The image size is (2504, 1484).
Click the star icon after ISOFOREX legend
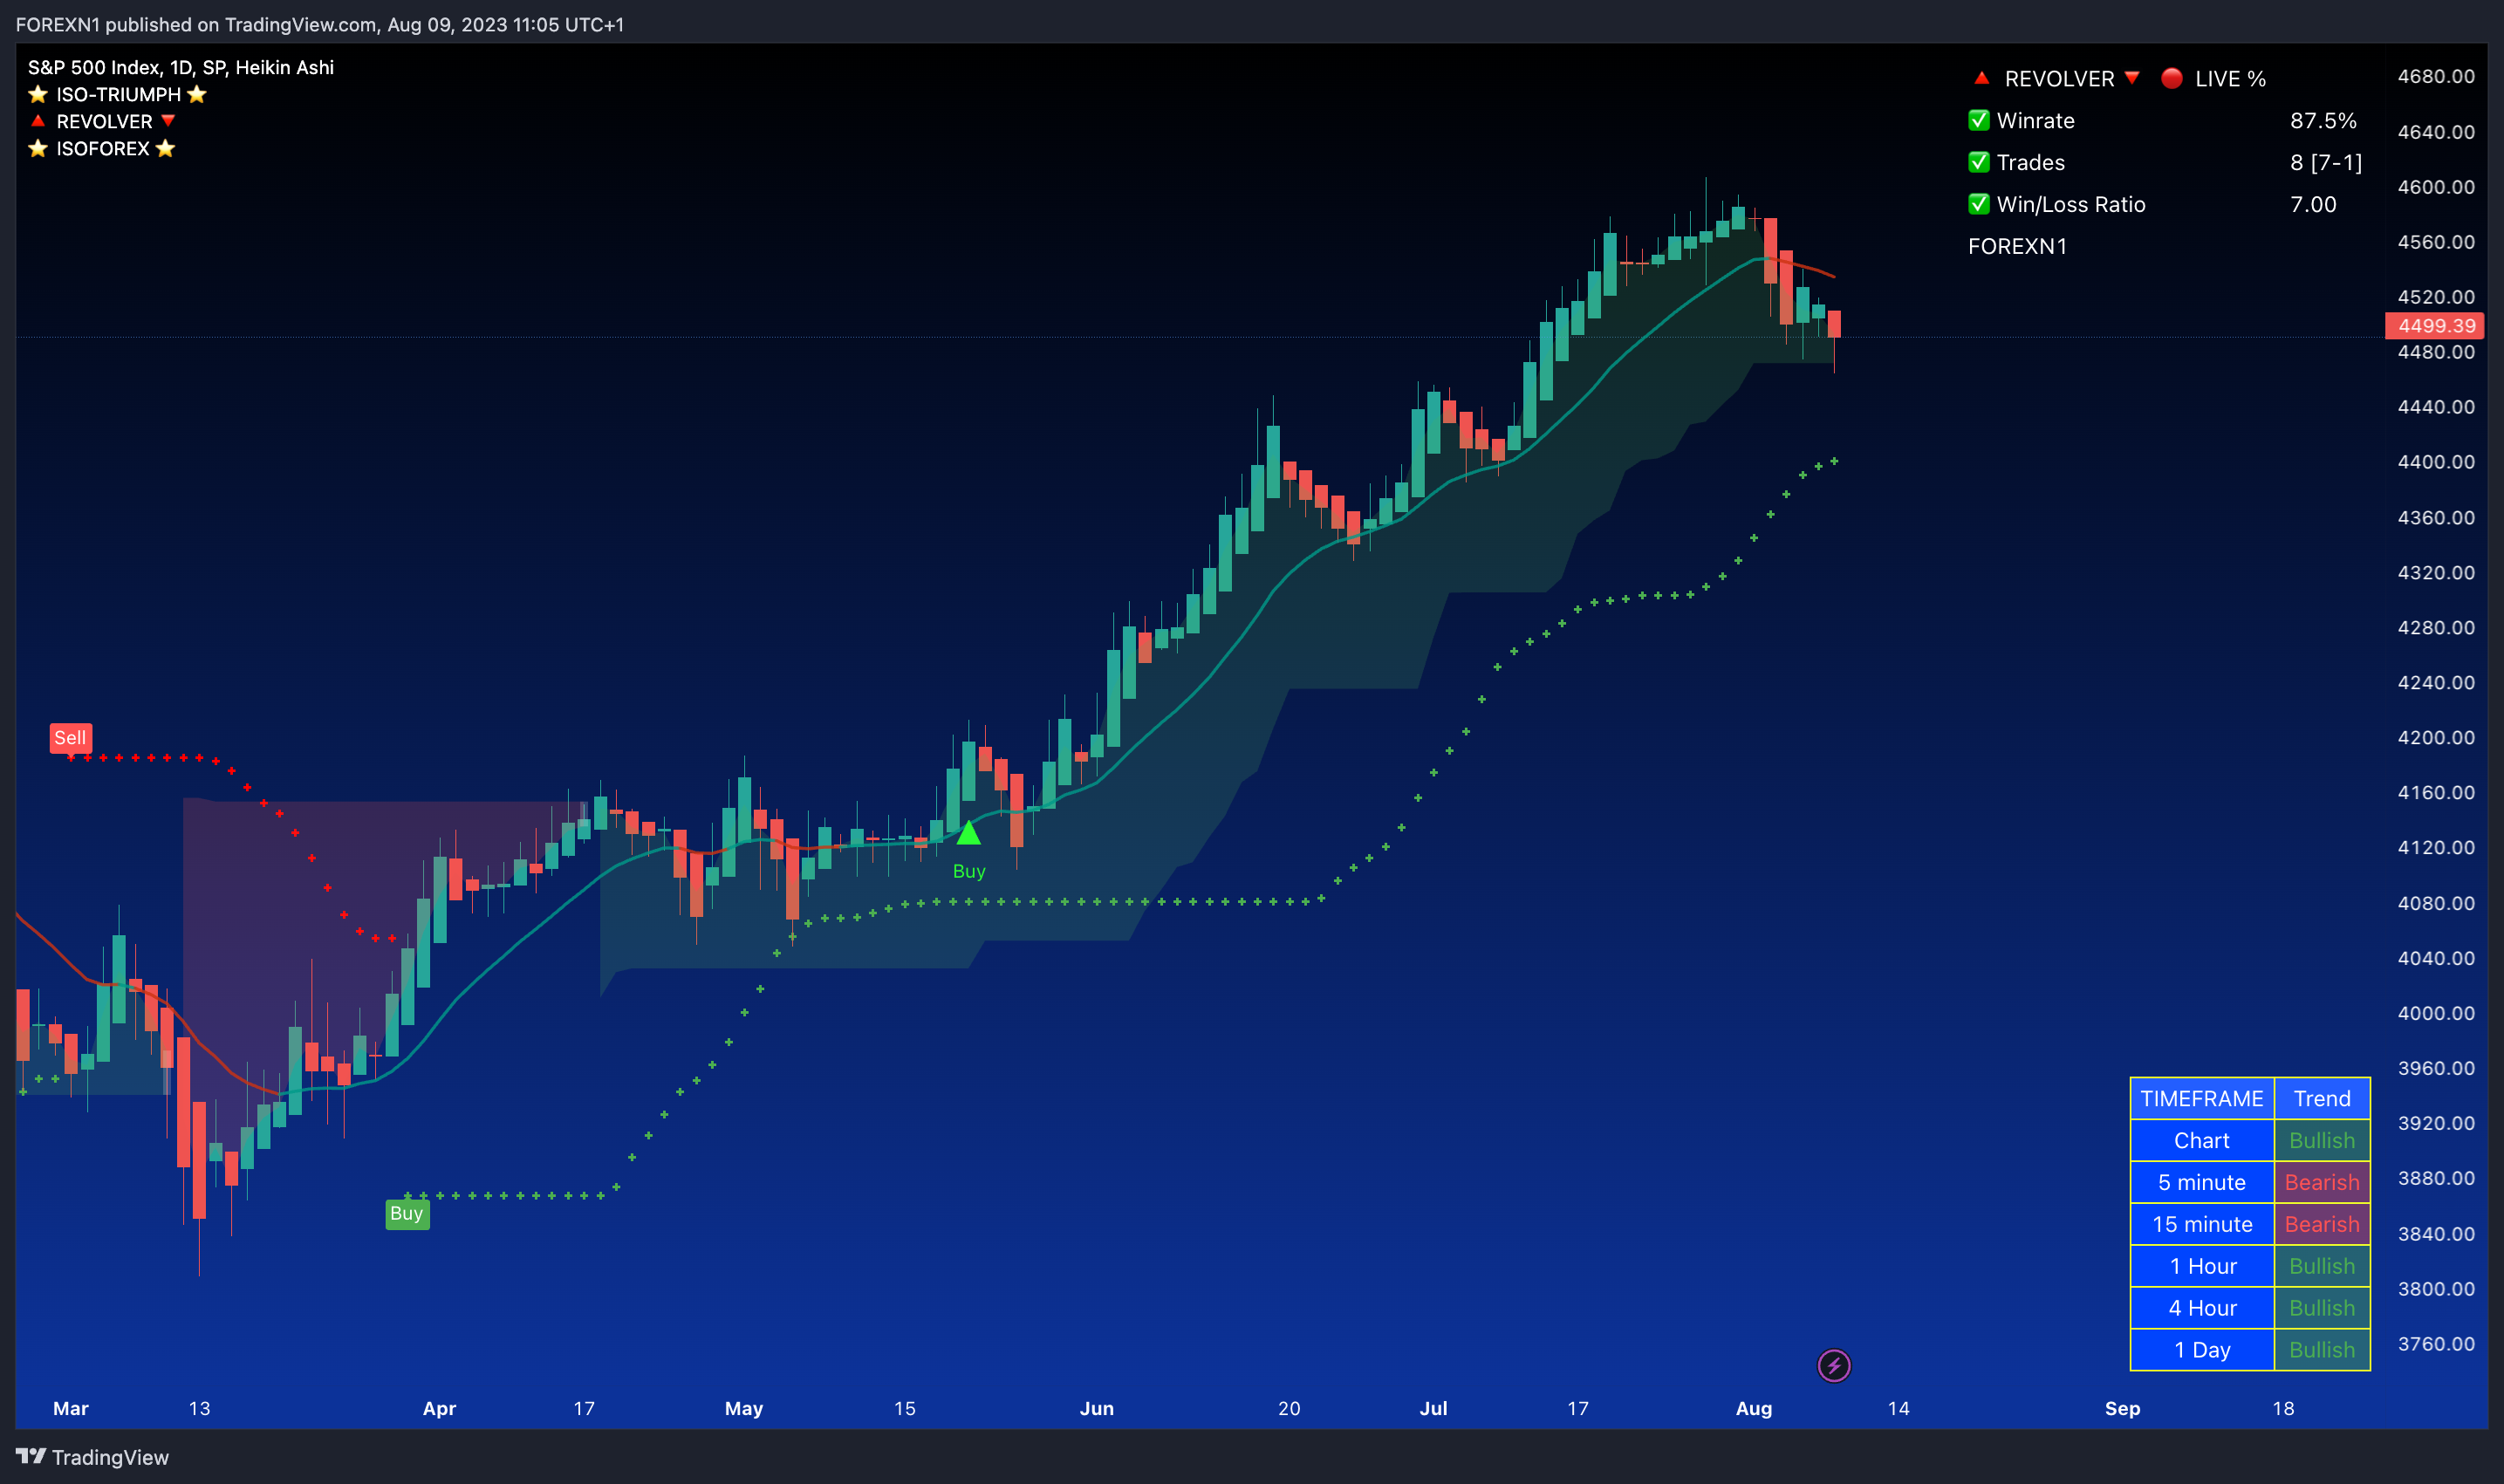166,148
